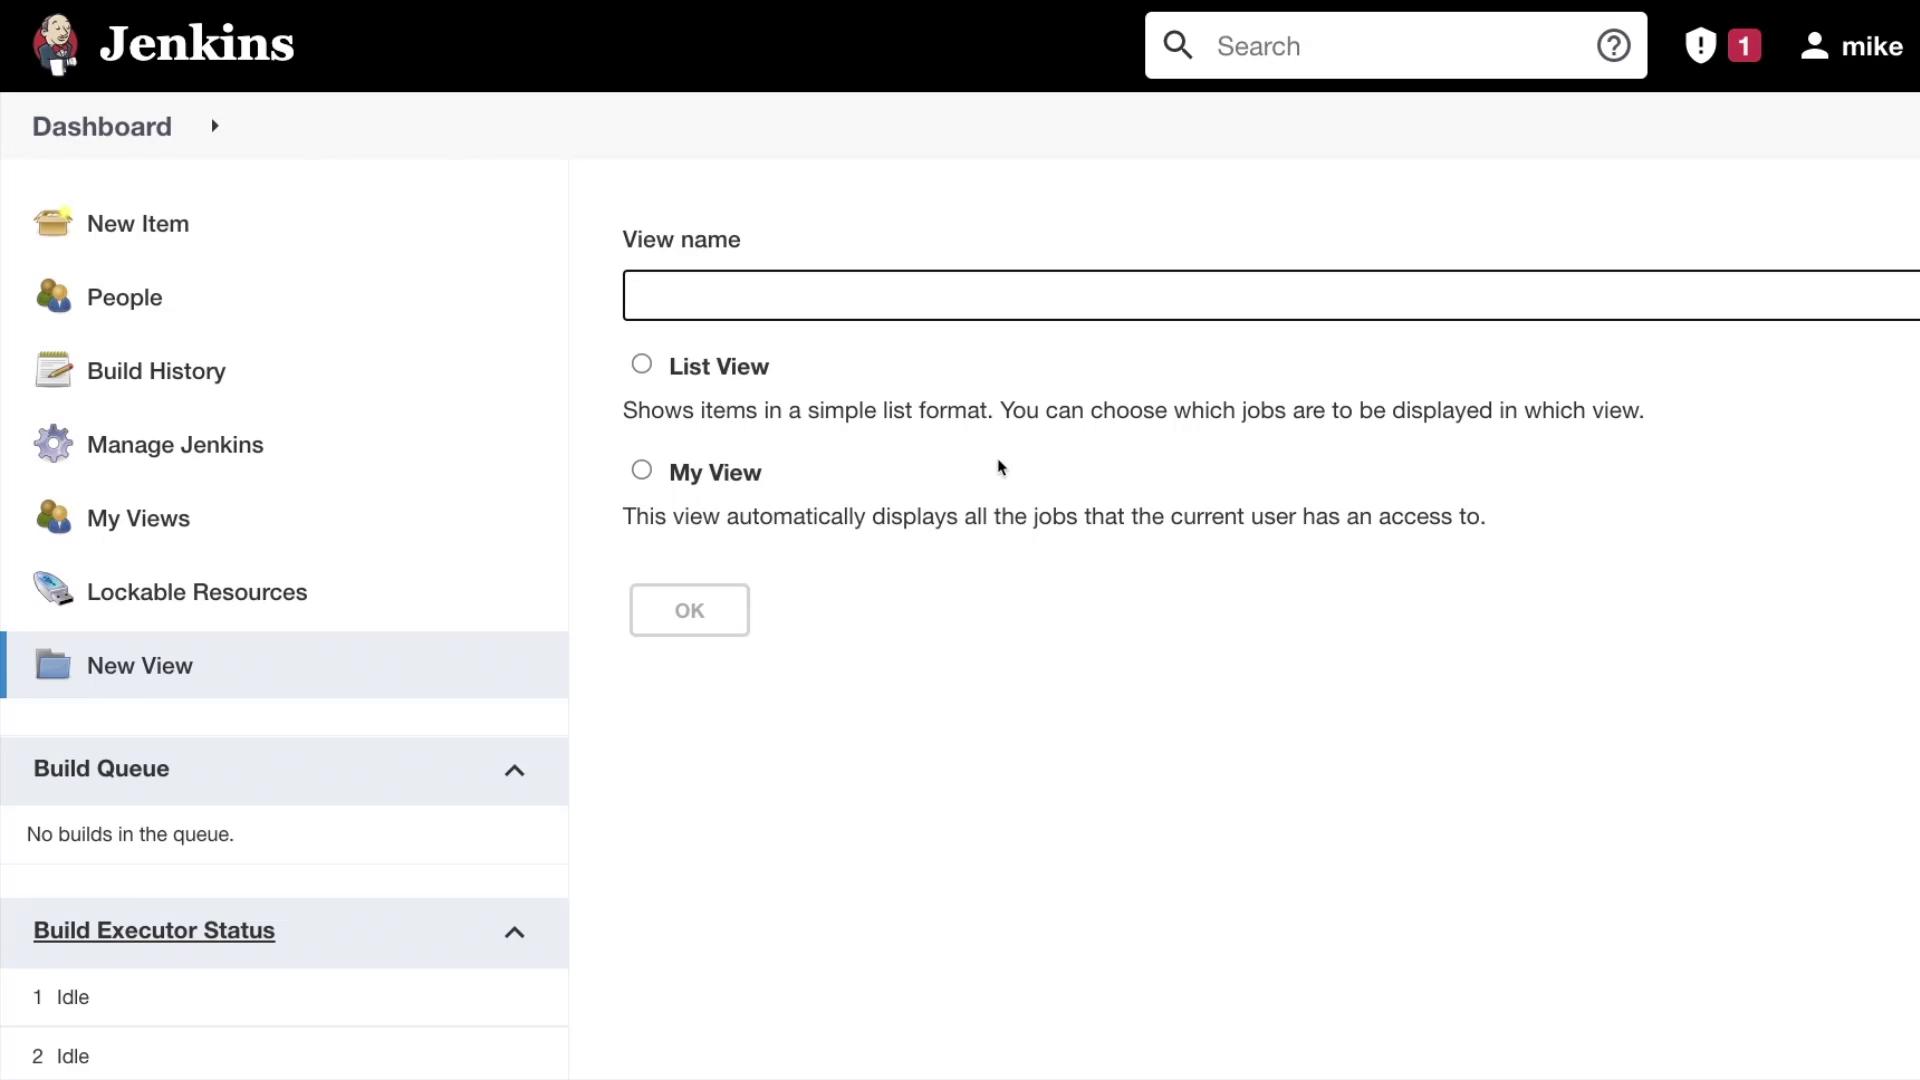The image size is (1920, 1080).
Task: Select the My View radio button
Action: click(642, 471)
